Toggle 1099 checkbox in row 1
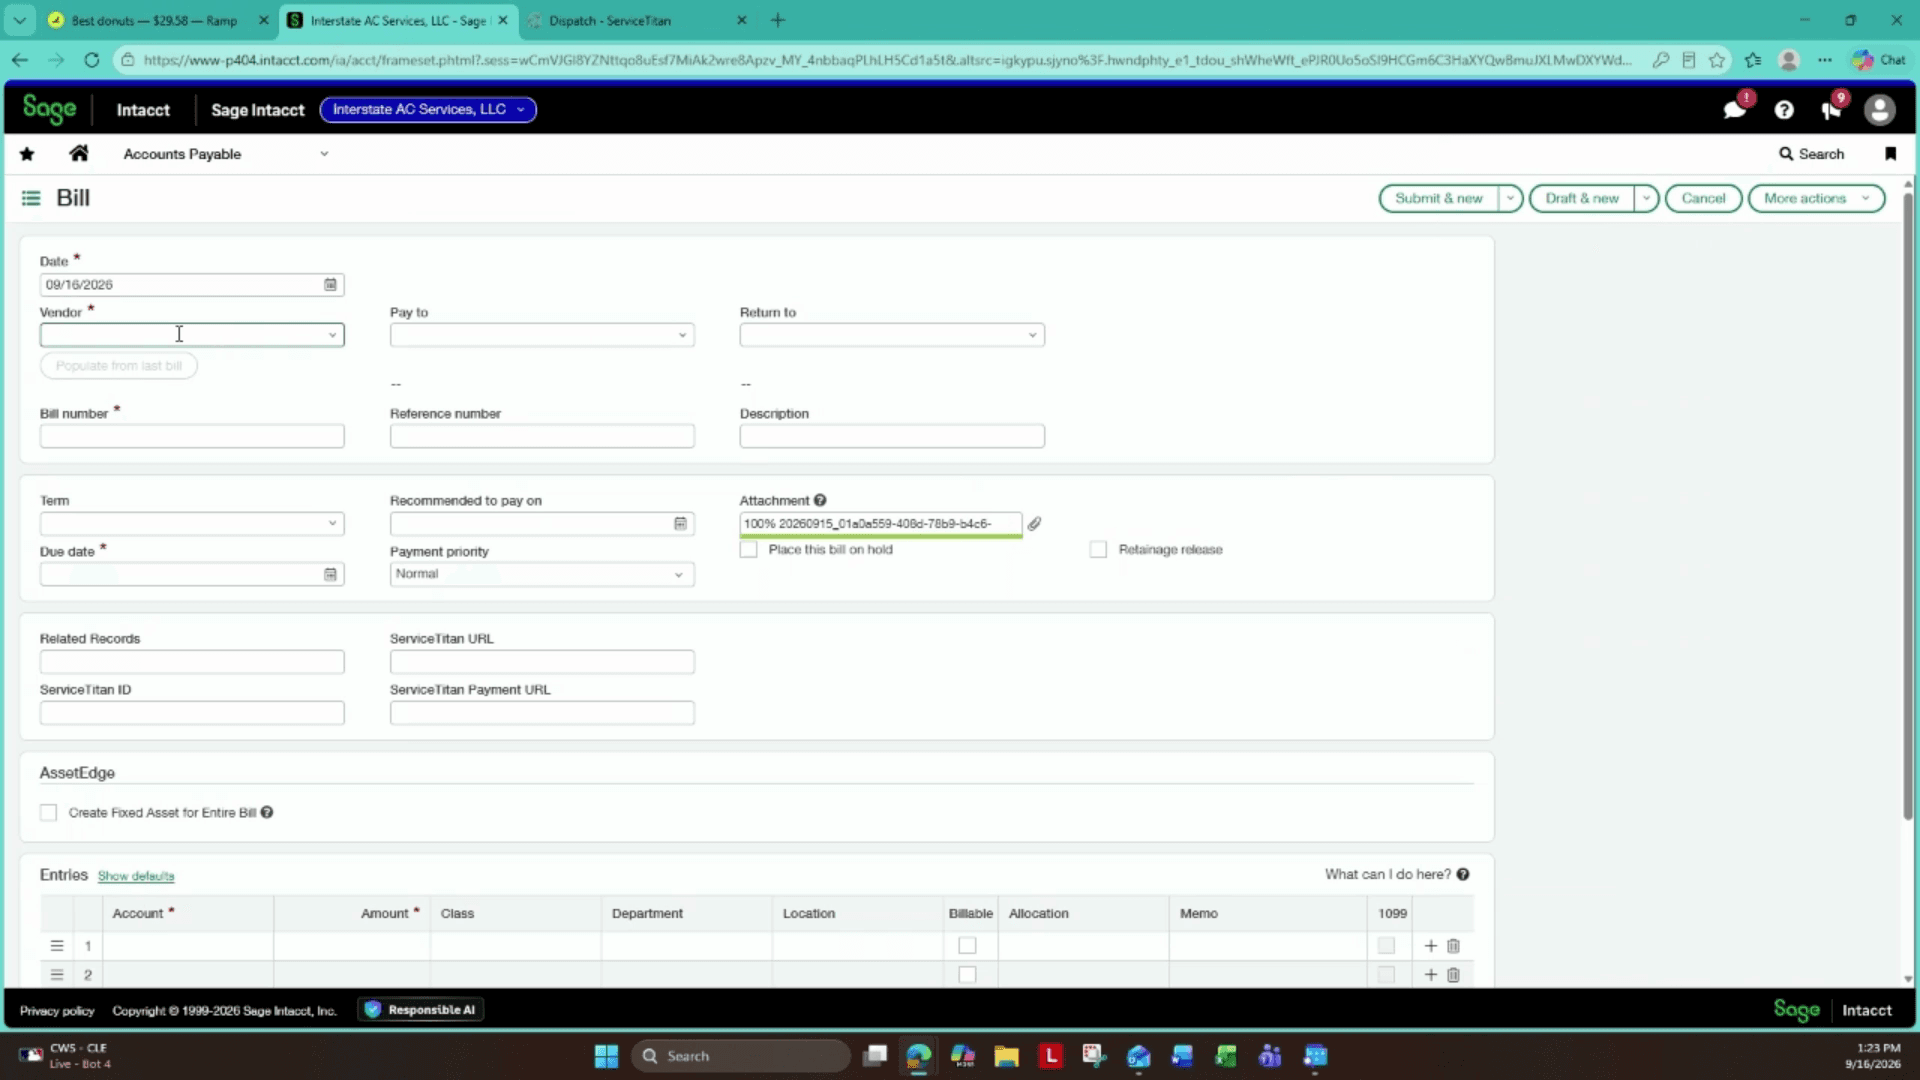The height and width of the screenshot is (1080, 1920). pyautogui.click(x=1386, y=946)
